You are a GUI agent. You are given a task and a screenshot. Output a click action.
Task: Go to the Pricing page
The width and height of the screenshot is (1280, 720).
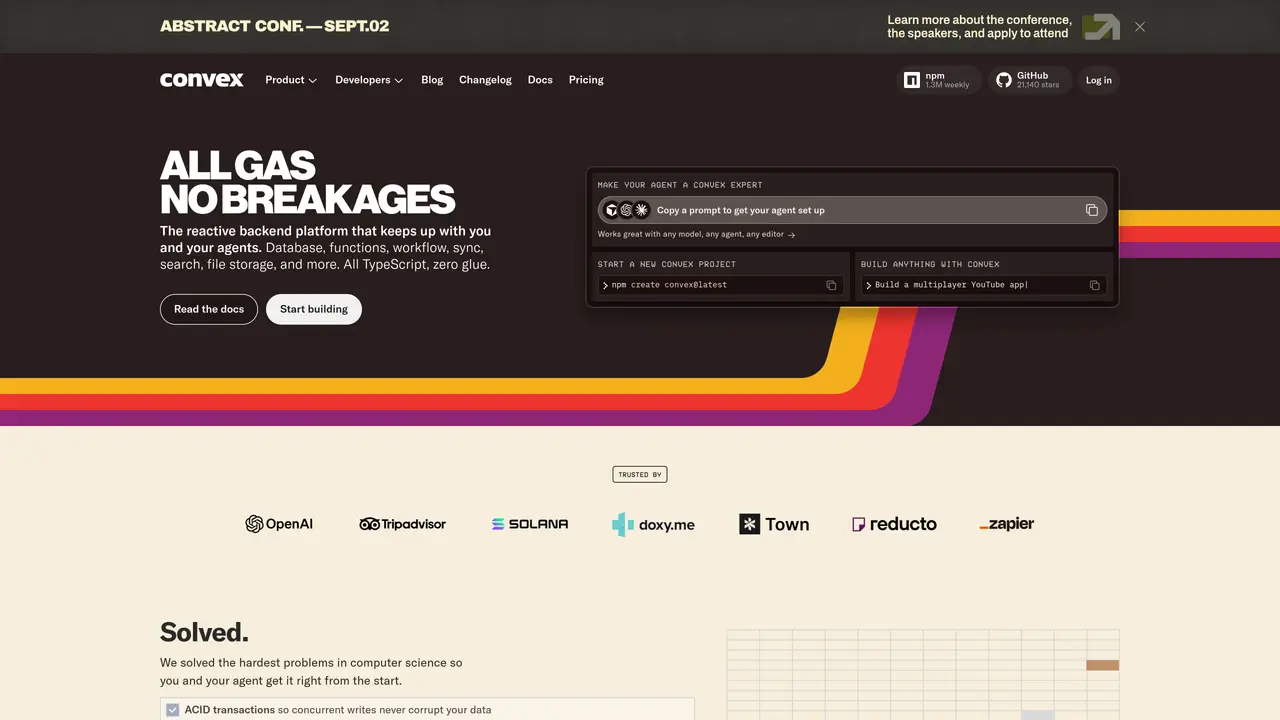tap(586, 80)
